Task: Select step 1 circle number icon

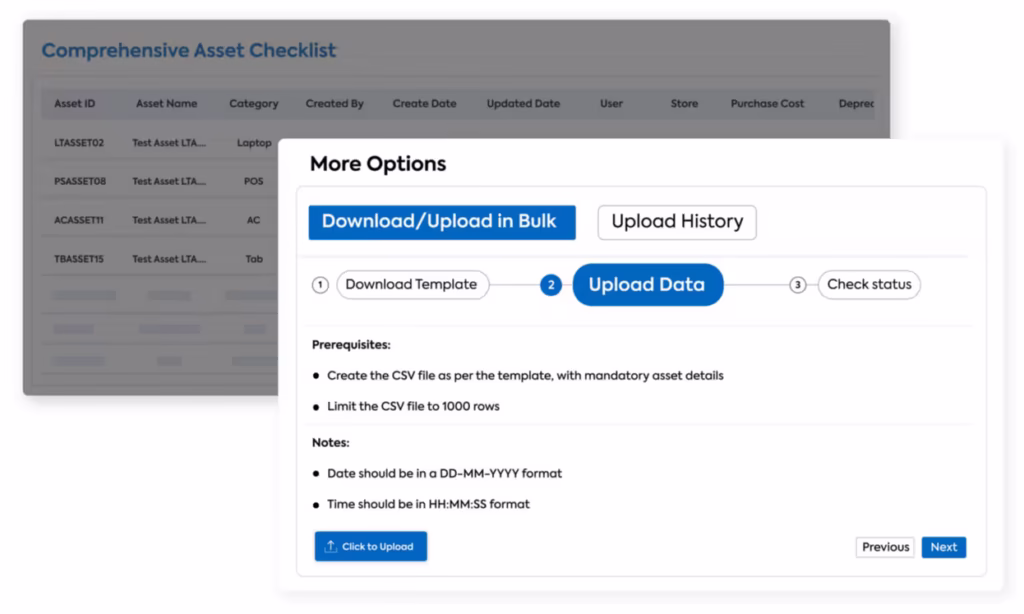Action: (x=320, y=285)
